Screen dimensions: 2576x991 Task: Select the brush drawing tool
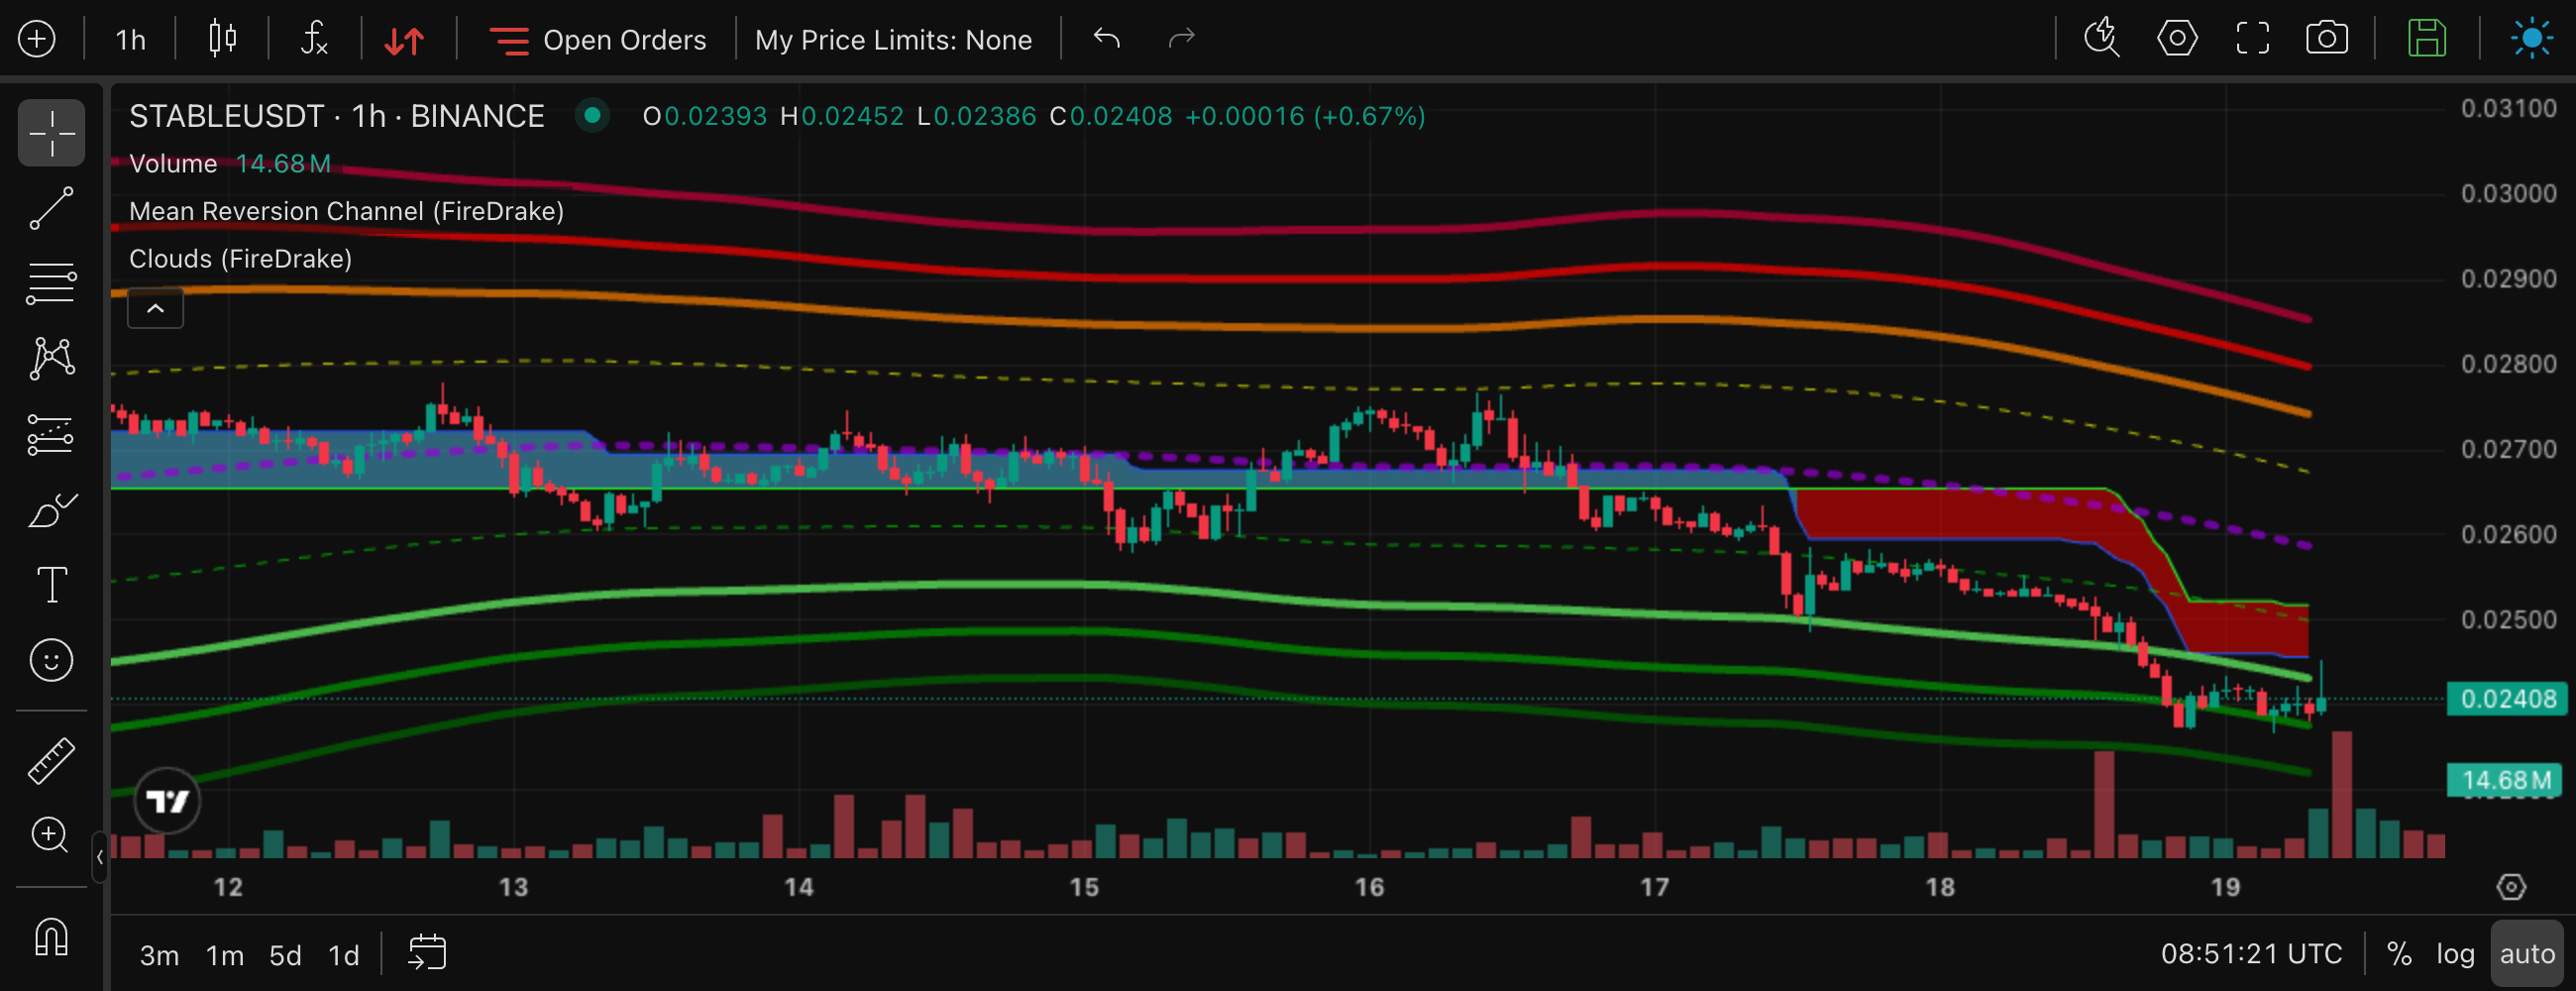pyautogui.click(x=51, y=510)
